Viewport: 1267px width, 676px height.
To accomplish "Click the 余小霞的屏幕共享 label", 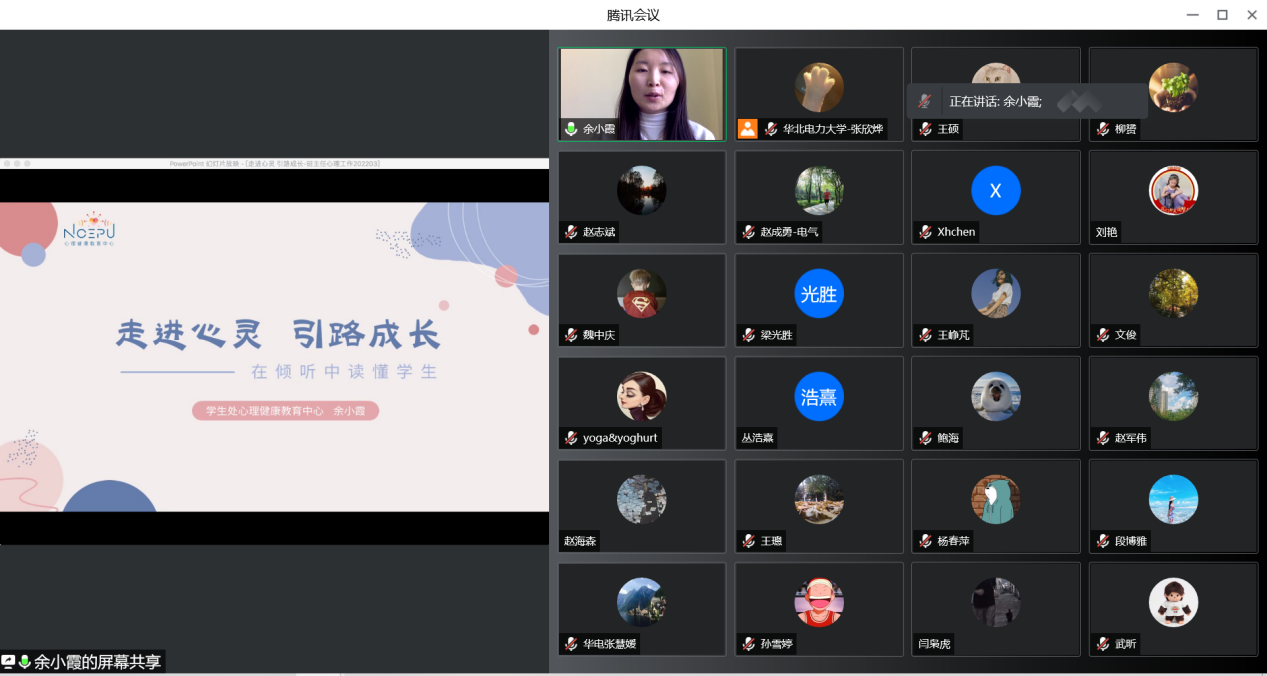I will [x=97, y=662].
